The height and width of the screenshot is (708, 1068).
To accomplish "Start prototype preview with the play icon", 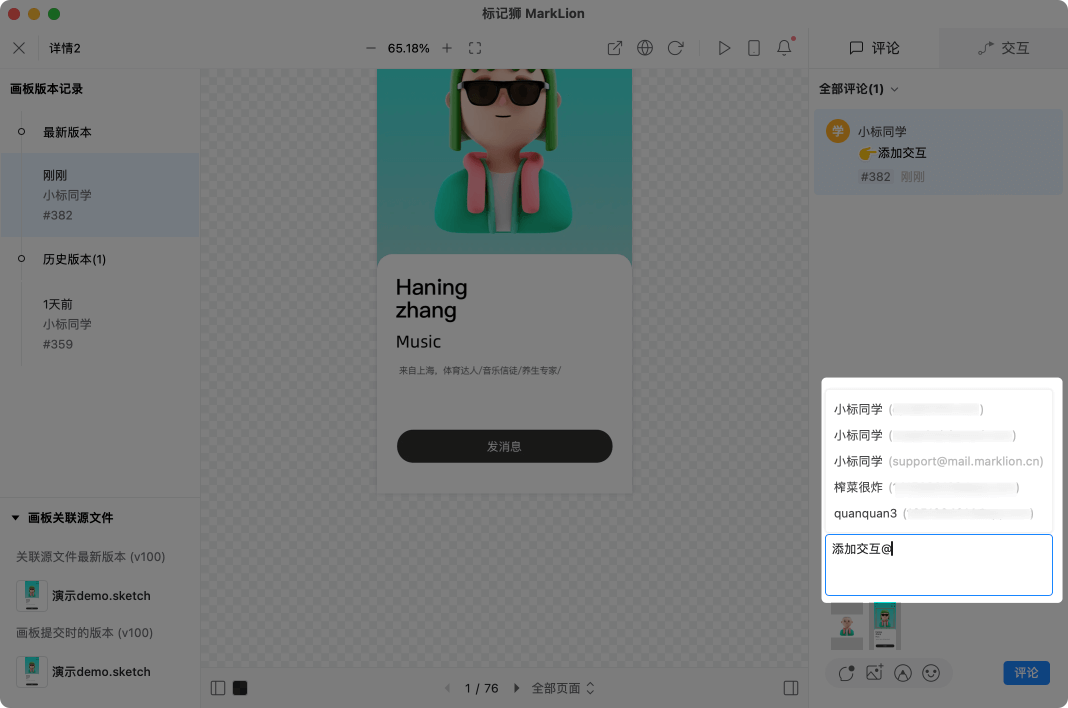I will click(724, 47).
